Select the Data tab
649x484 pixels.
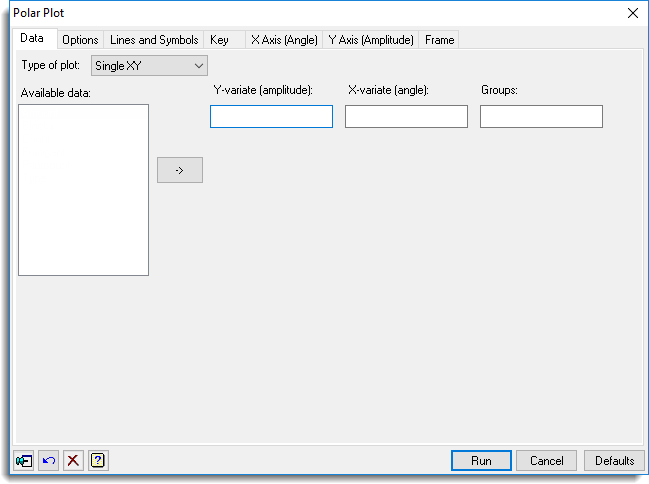[x=32, y=39]
